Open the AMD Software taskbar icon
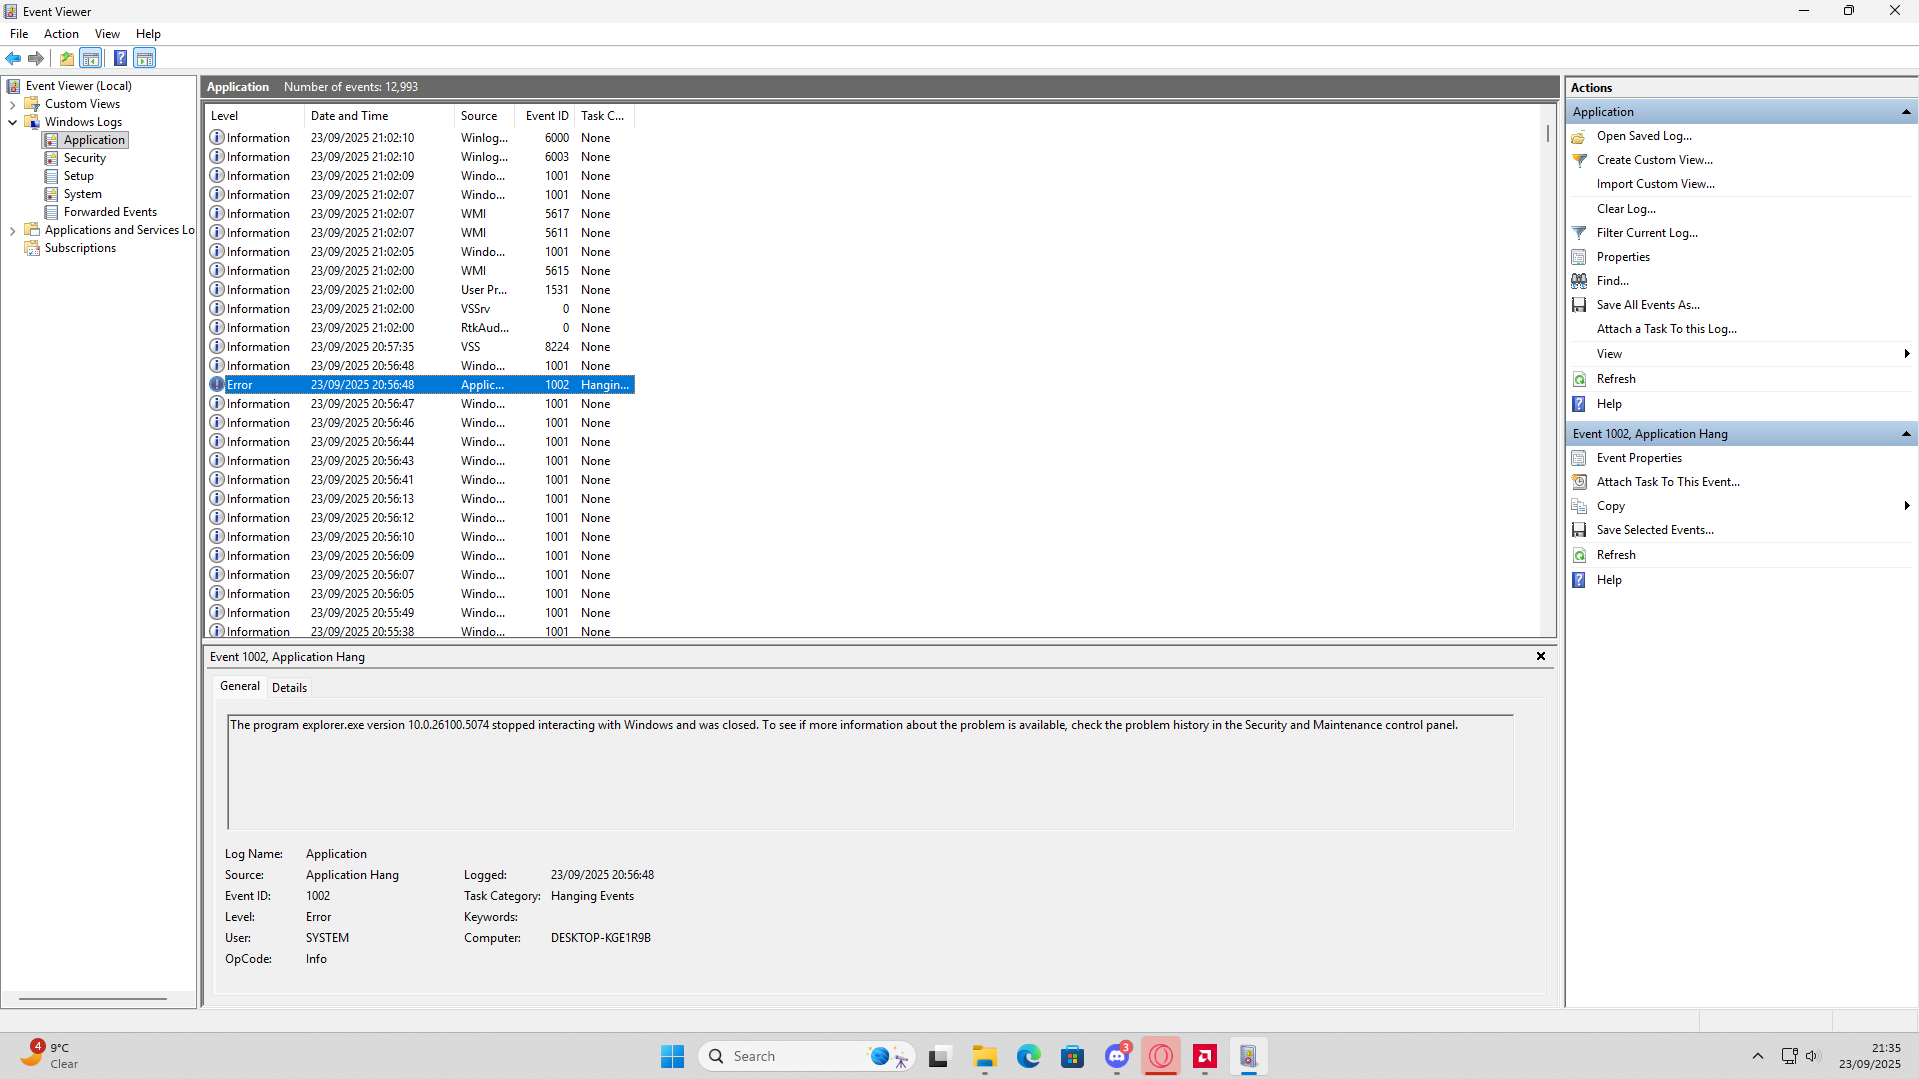Viewport: 1919px width, 1079px height. coord(1205,1056)
